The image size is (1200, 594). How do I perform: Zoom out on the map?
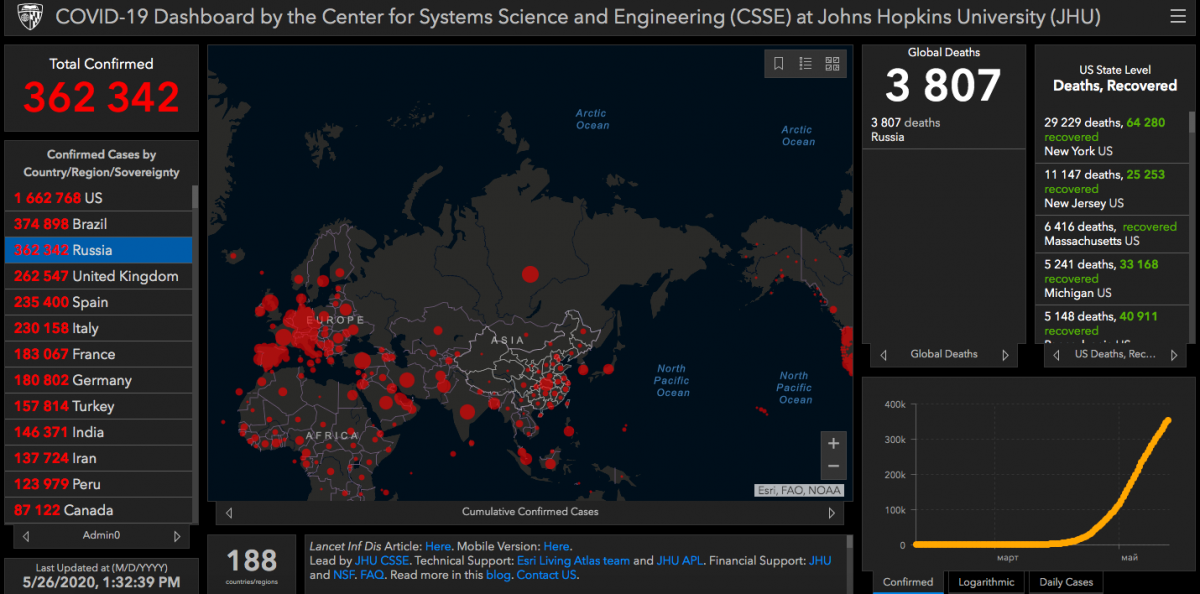coord(834,467)
